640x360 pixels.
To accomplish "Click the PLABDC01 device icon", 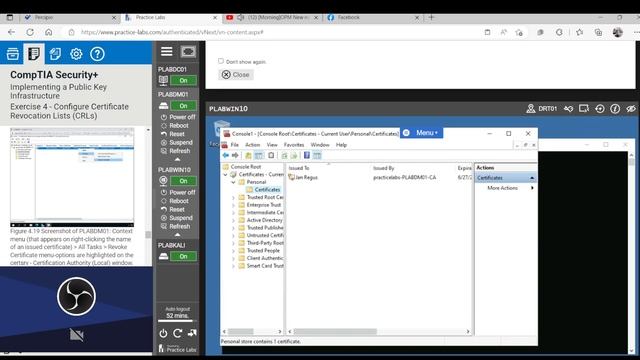I will [163, 80].
